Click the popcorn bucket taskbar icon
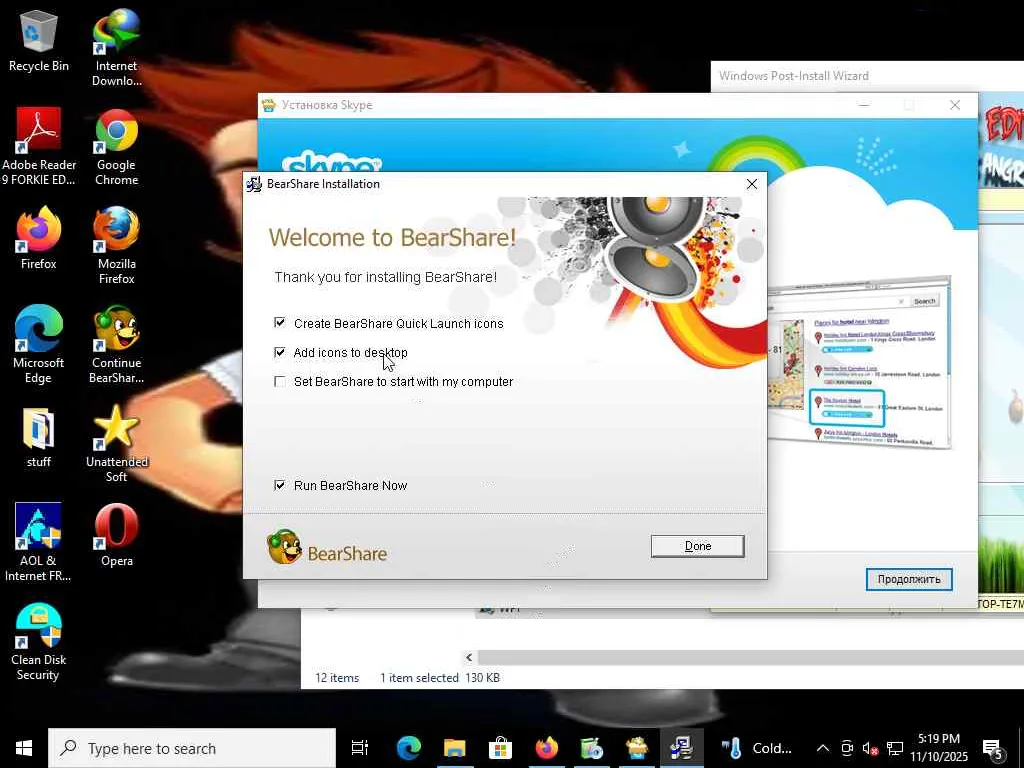This screenshot has width=1024, height=768. 636,748
